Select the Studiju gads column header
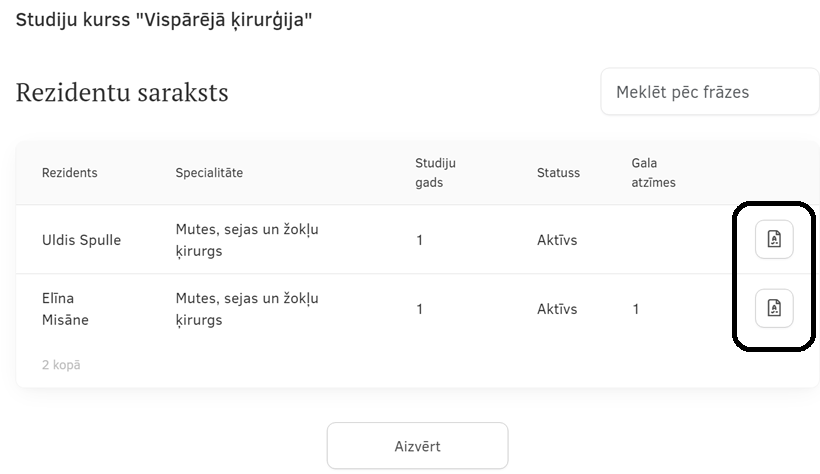This screenshot has height=474, width=820. point(435,173)
